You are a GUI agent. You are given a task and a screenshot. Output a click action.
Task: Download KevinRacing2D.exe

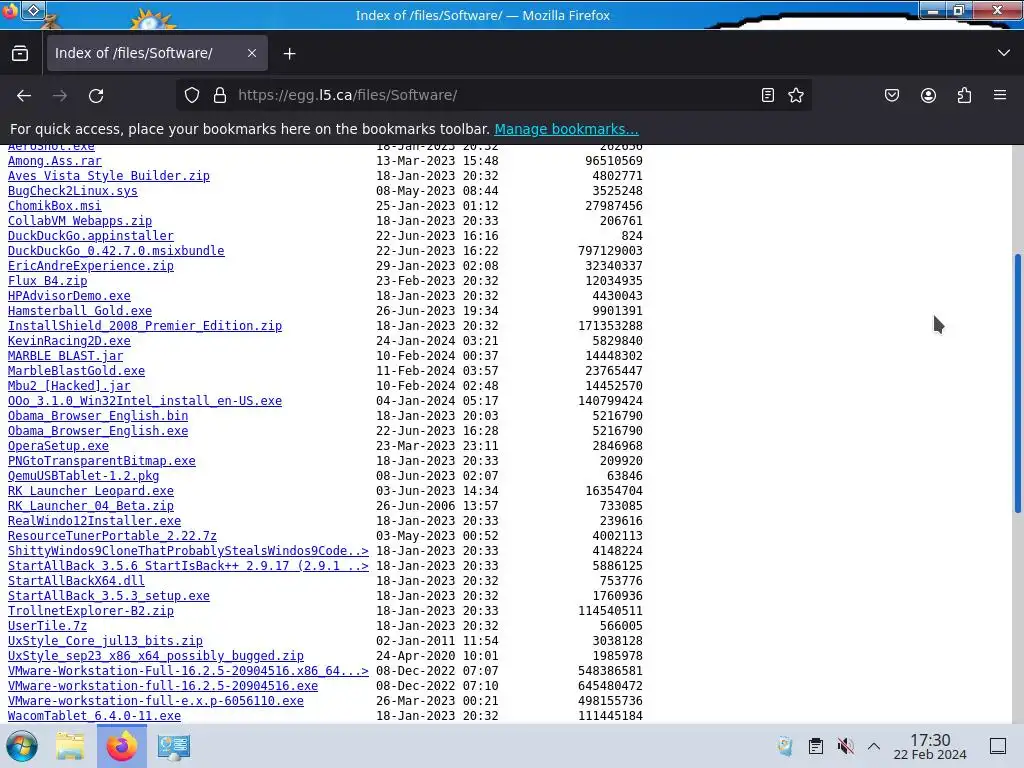click(x=69, y=341)
